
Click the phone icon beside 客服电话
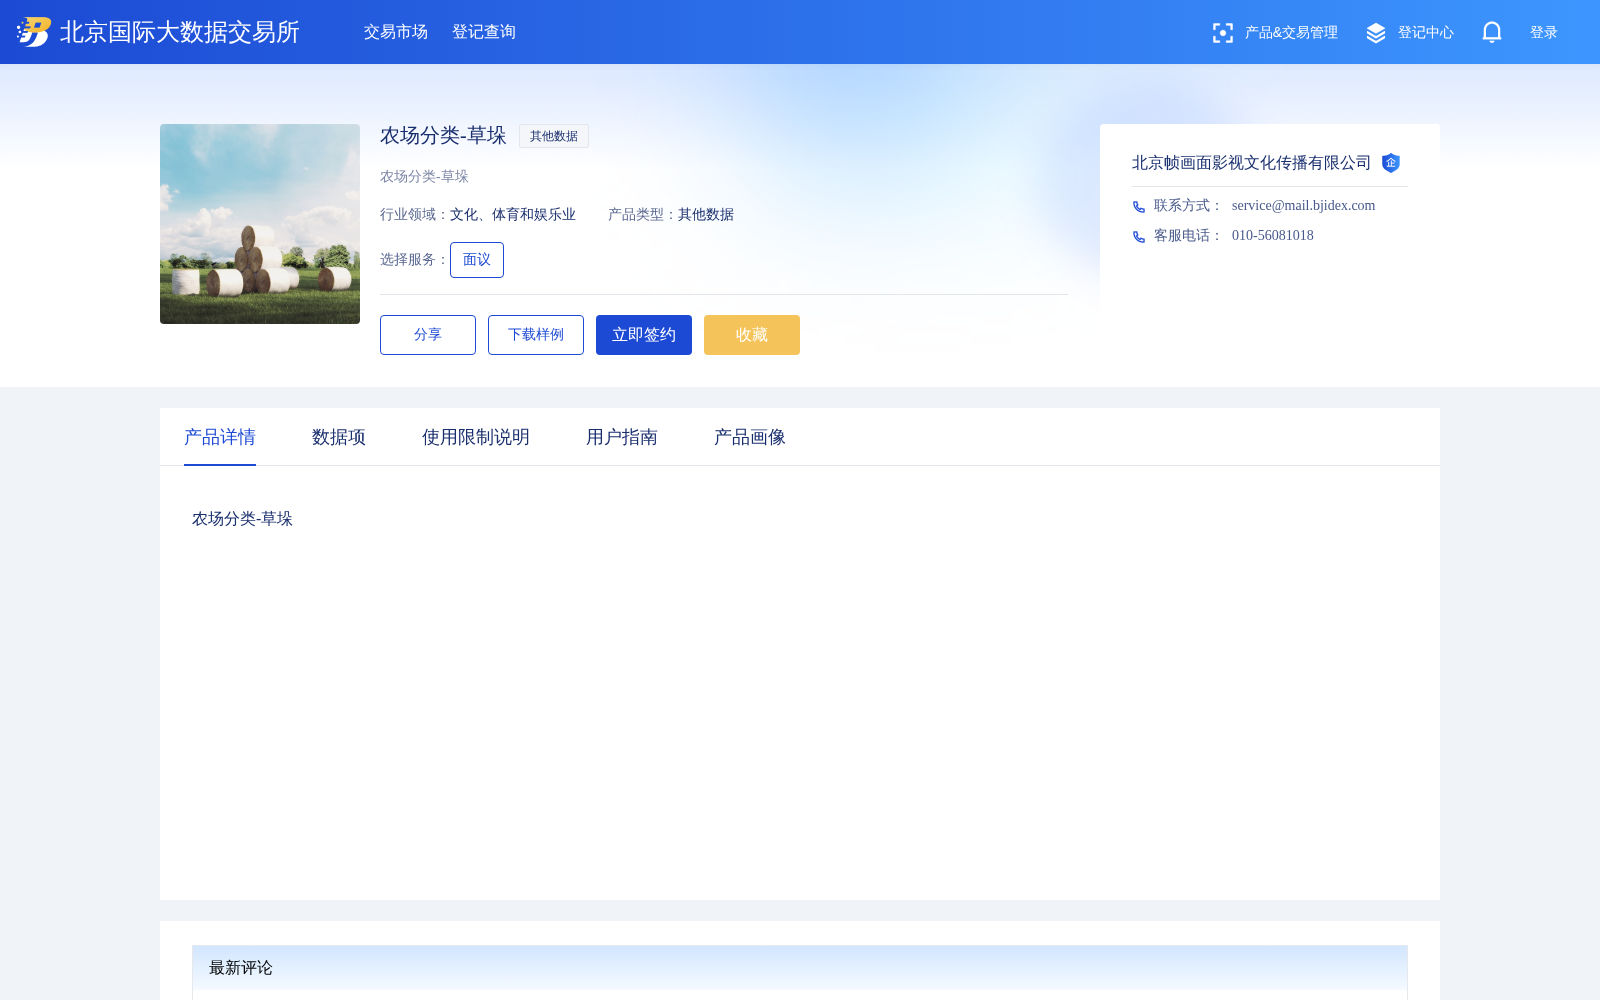[x=1139, y=236]
